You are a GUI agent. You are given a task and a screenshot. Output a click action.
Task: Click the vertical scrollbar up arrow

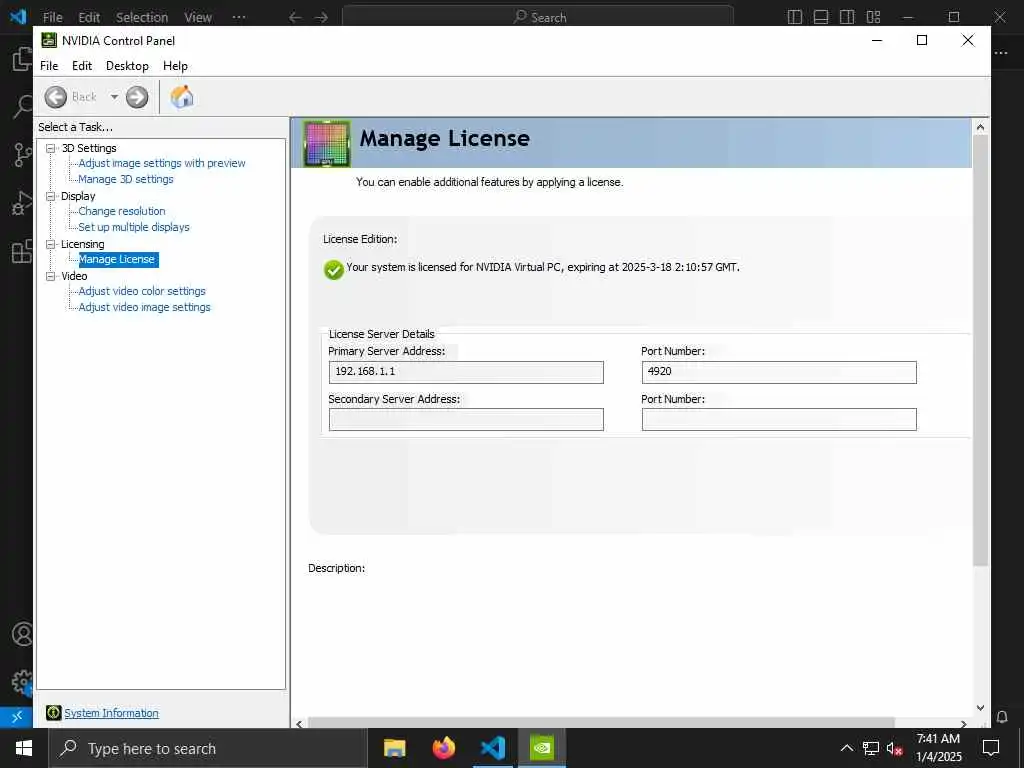980,127
